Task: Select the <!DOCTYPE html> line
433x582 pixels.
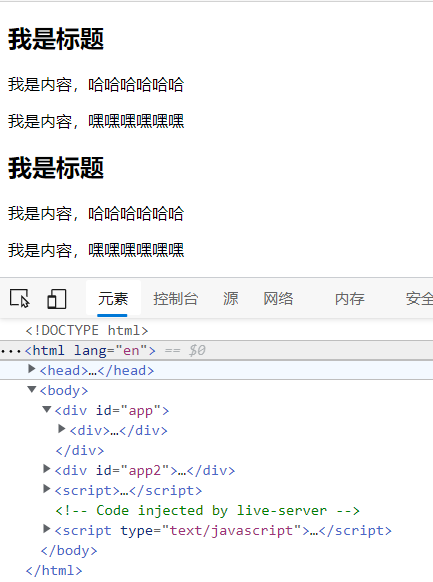Action: pyautogui.click(x=87, y=330)
